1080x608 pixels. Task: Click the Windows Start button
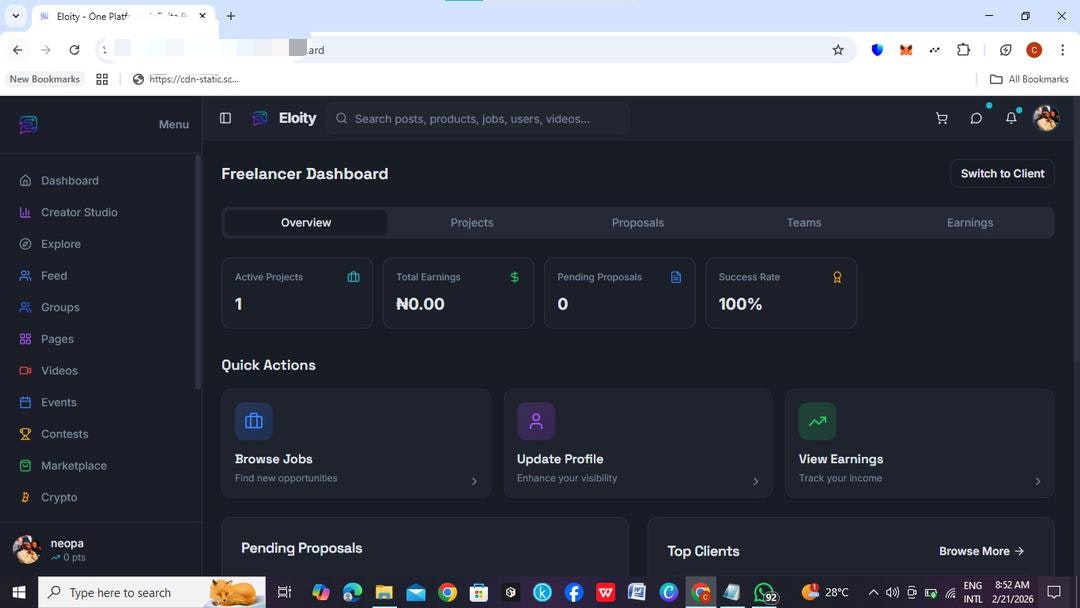(19, 592)
